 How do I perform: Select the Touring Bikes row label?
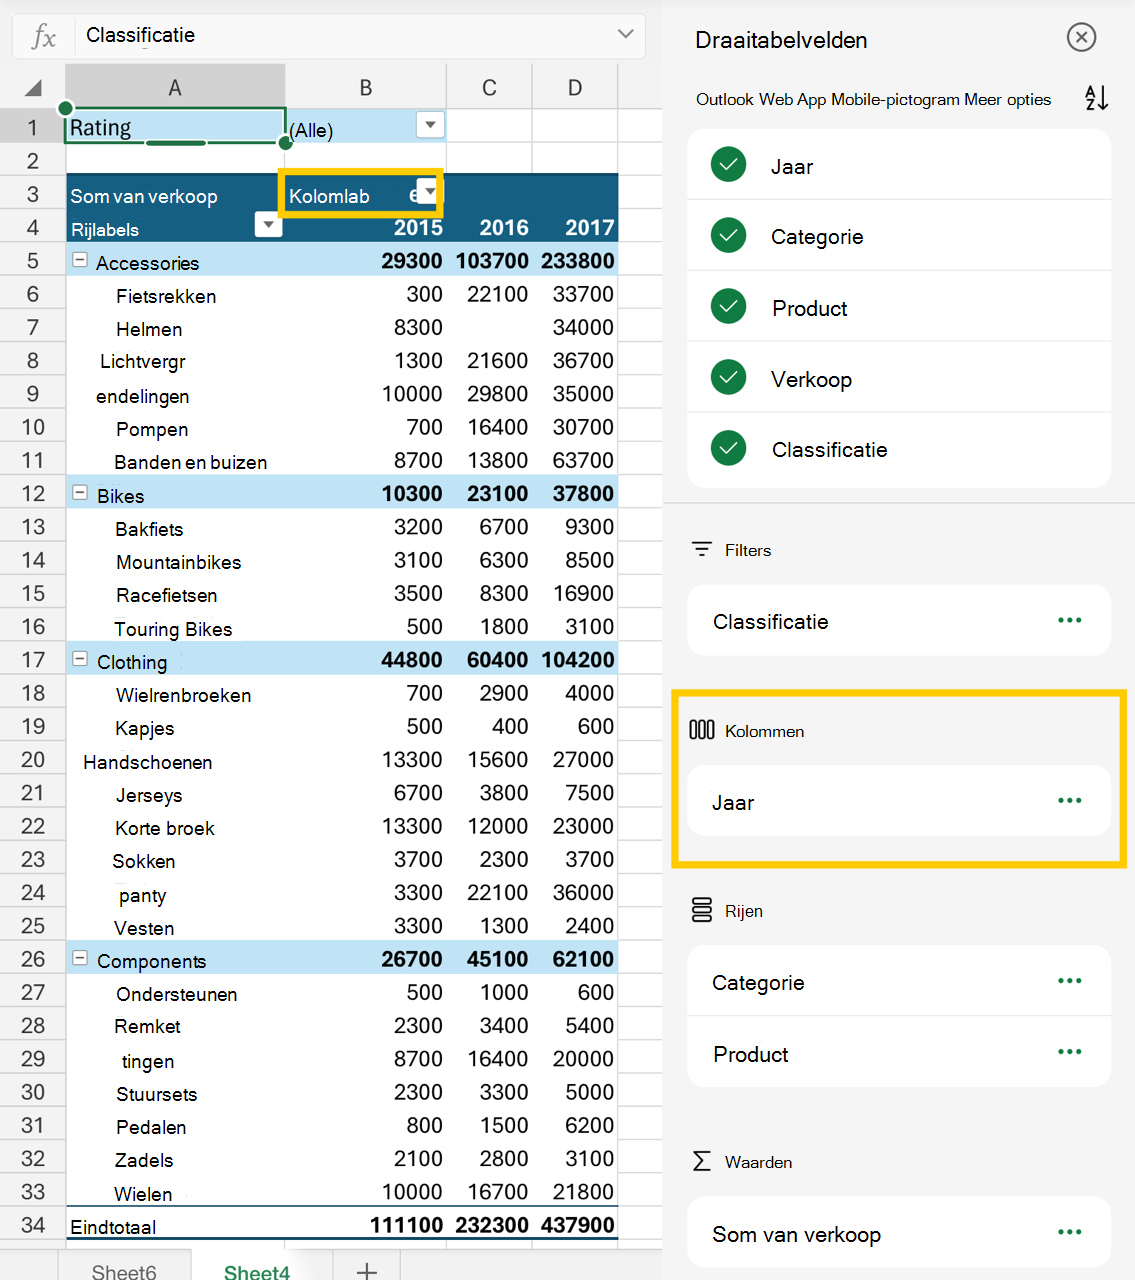173,629
